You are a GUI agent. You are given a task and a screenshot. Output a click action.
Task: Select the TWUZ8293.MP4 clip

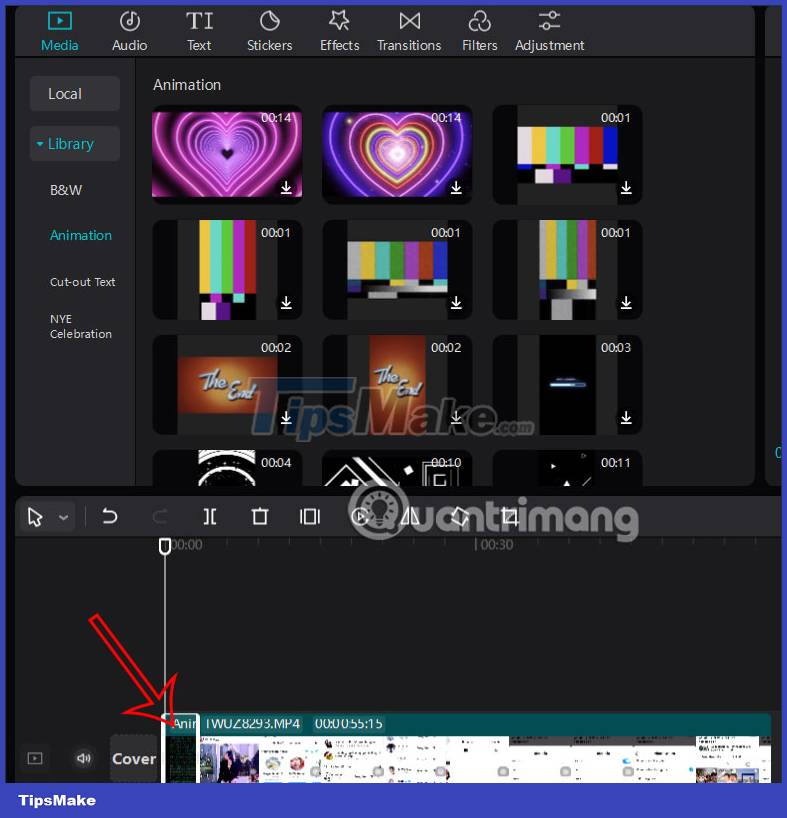click(485, 748)
